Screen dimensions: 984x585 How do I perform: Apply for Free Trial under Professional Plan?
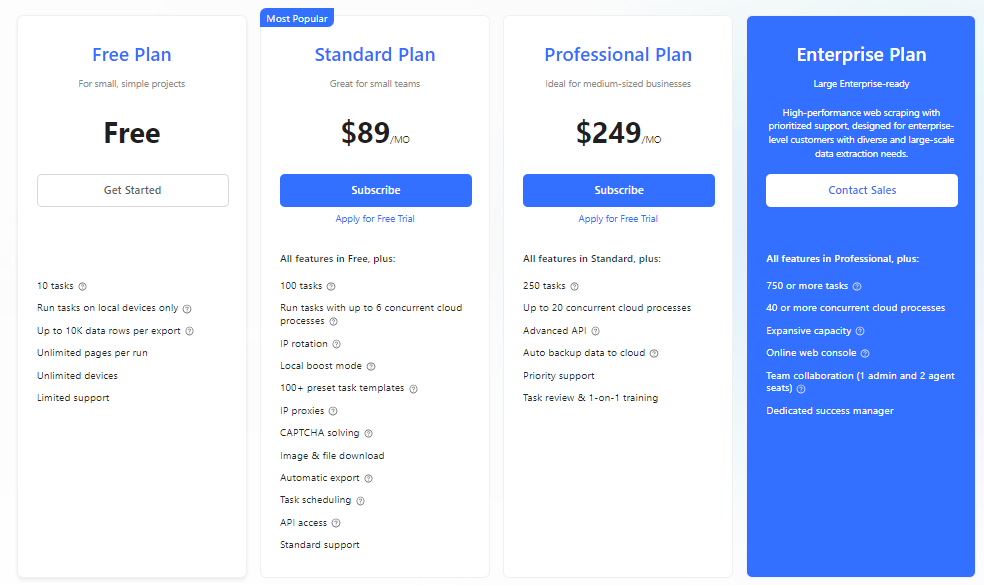[618, 218]
